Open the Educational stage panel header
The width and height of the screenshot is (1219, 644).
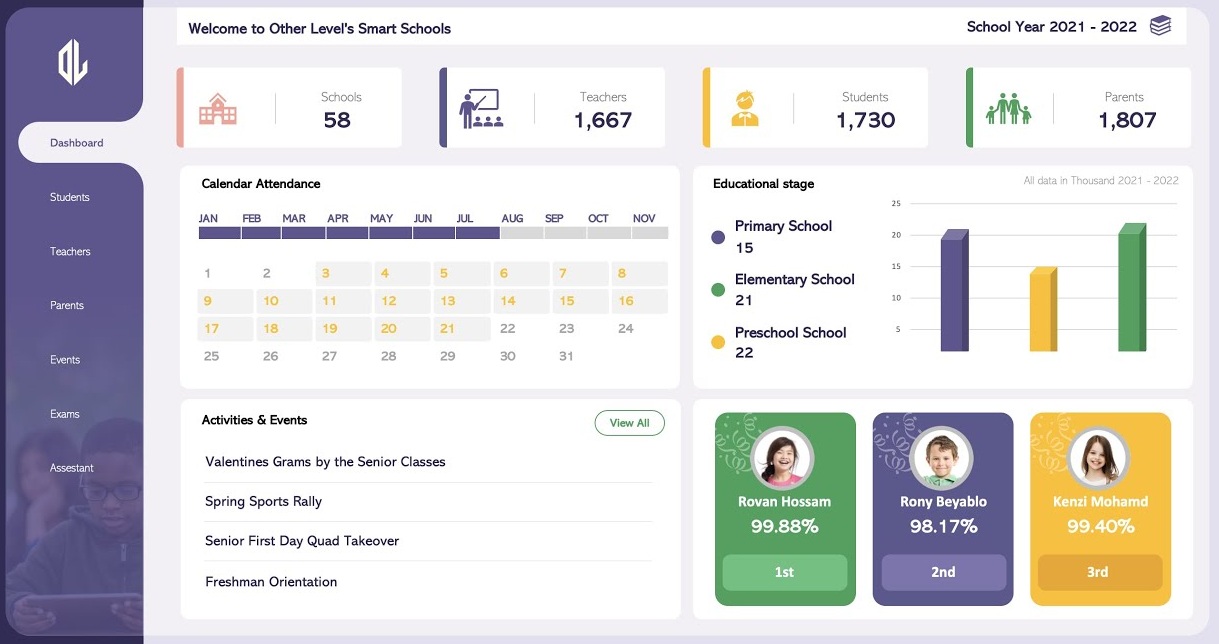coord(763,184)
